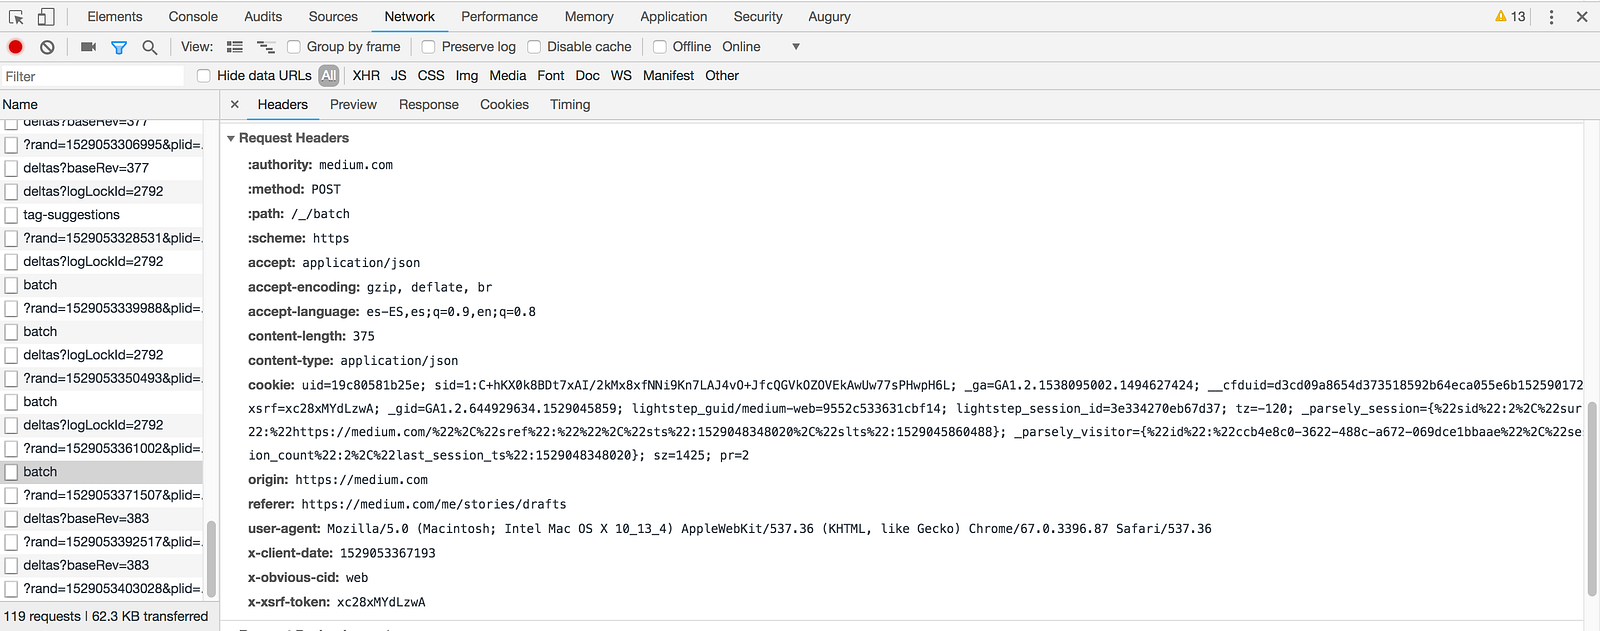This screenshot has width=1600, height=631.
Task: Stop recording with the red record button
Action: [x=16, y=47]
